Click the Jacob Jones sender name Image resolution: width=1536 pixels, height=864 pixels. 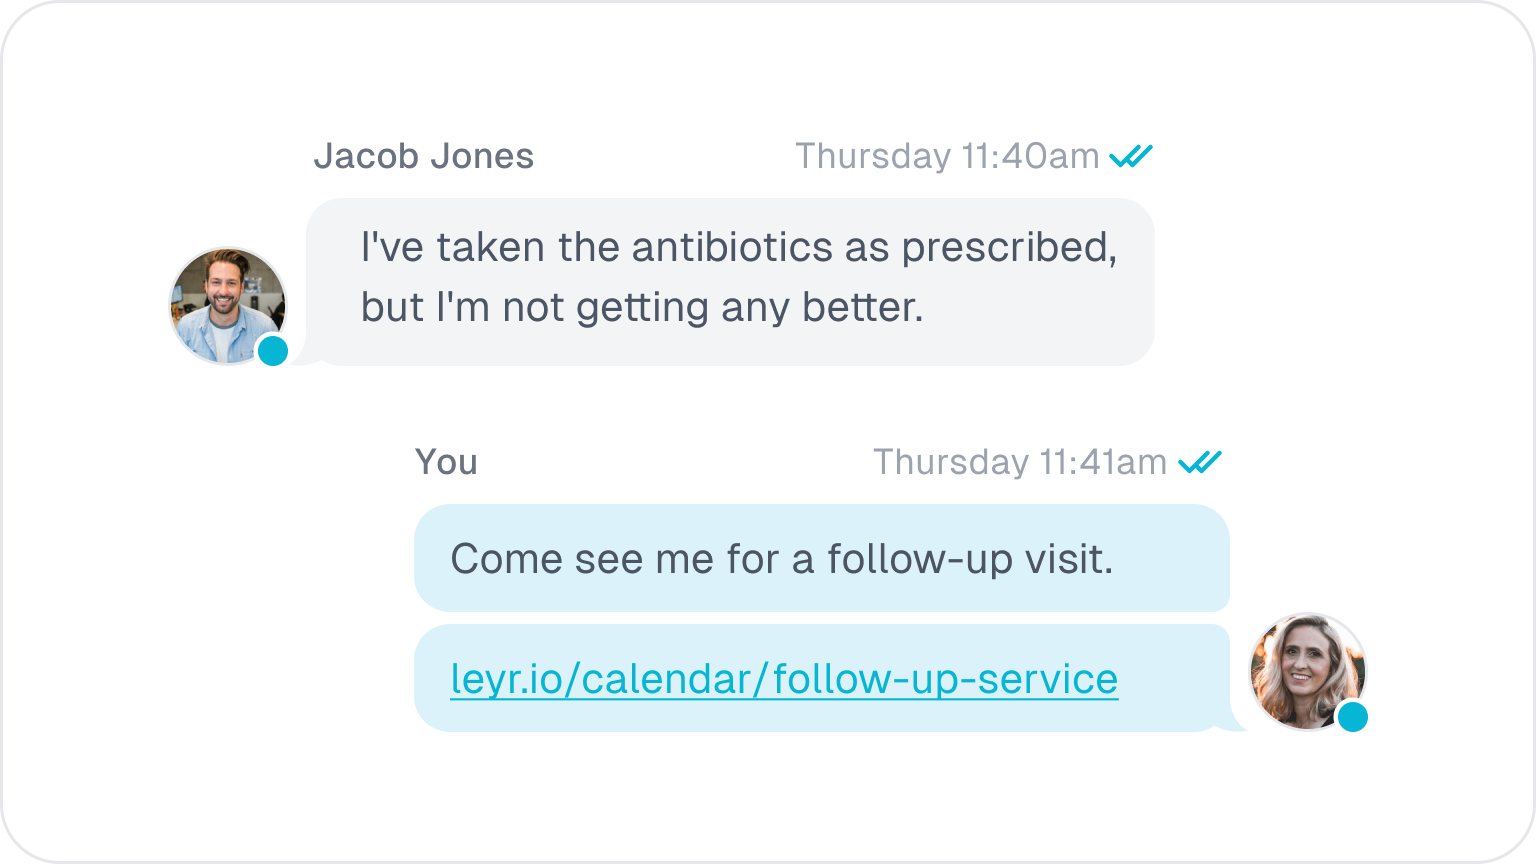pyautogui.click(x=424, y=156)
